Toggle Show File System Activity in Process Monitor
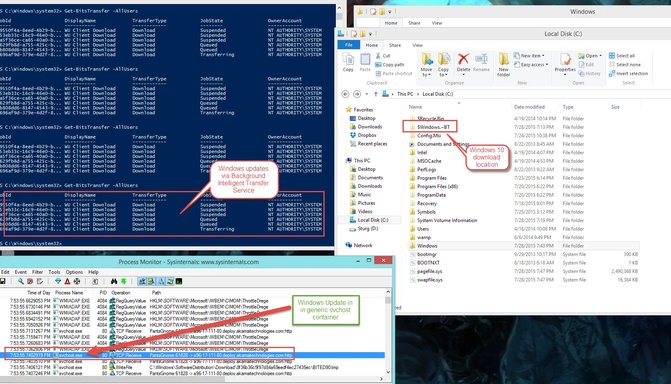The image size is (671, 384). point(151,281)
